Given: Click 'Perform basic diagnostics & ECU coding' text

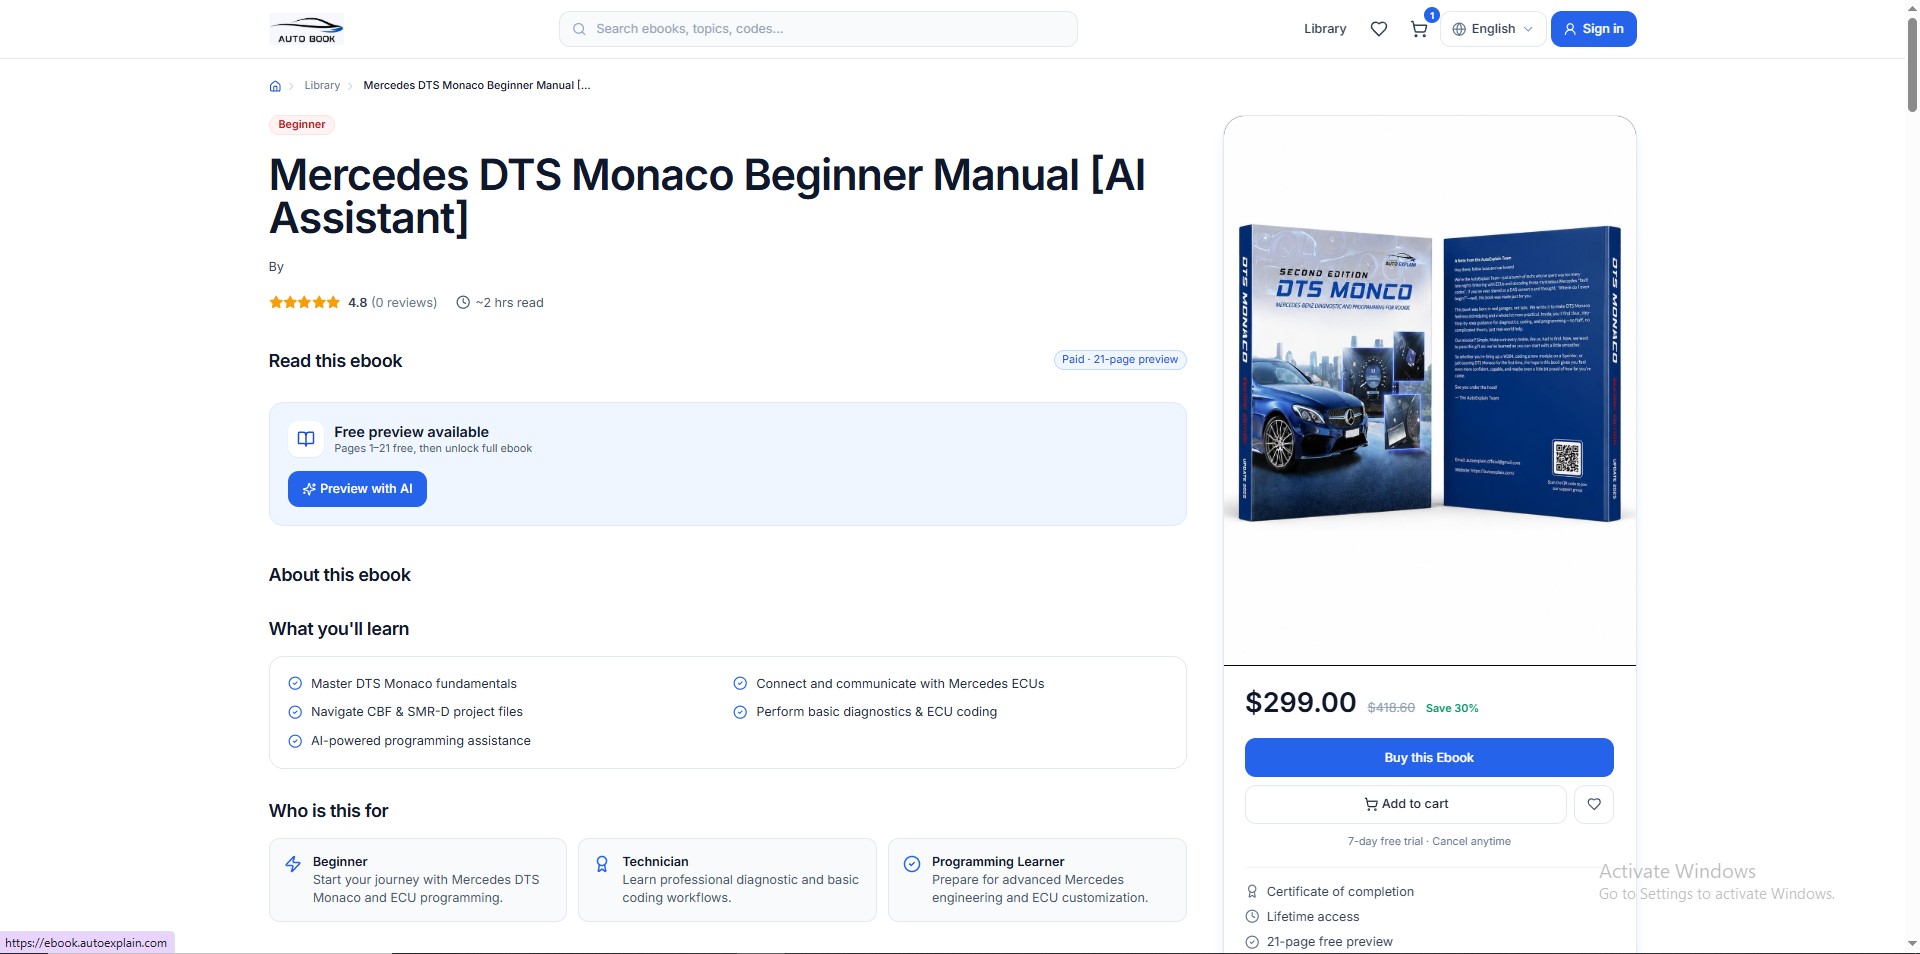Looking at the screenshot, I should [x=876, y=712].
